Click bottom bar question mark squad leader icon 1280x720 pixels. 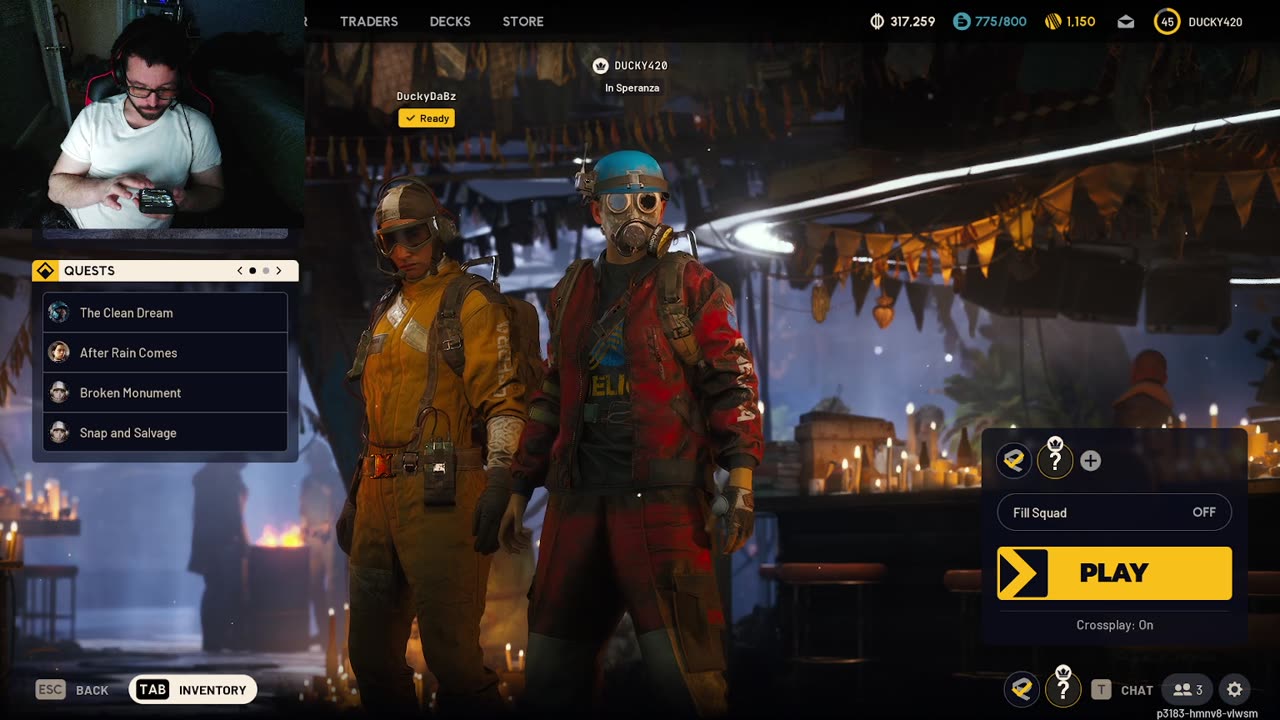1063,688
